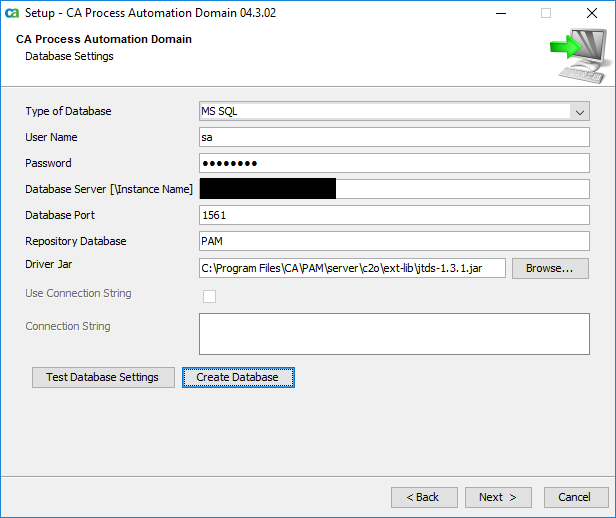Focus the Password input field
This screenshot has width=616, height=518.
point(394,163)
